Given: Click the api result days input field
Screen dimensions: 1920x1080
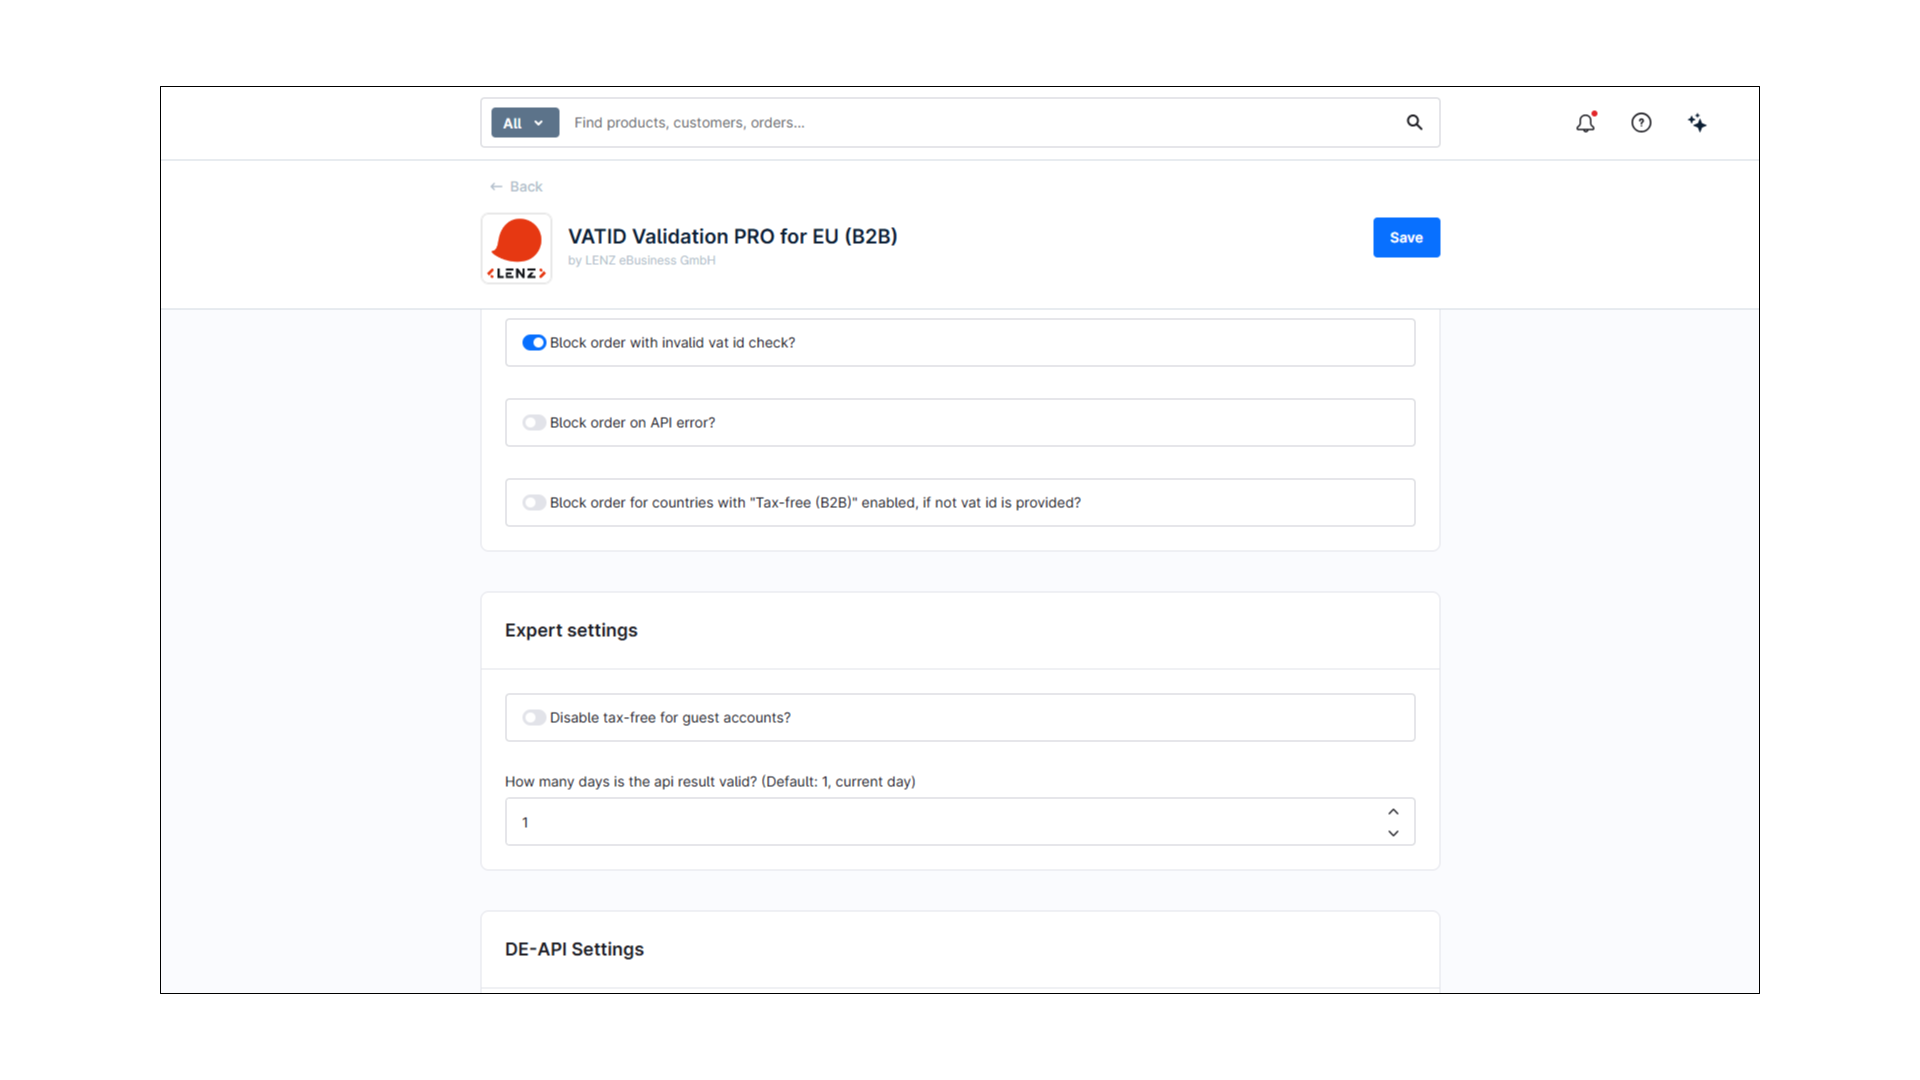Looking at the screenshot, I should pos(940,822).
